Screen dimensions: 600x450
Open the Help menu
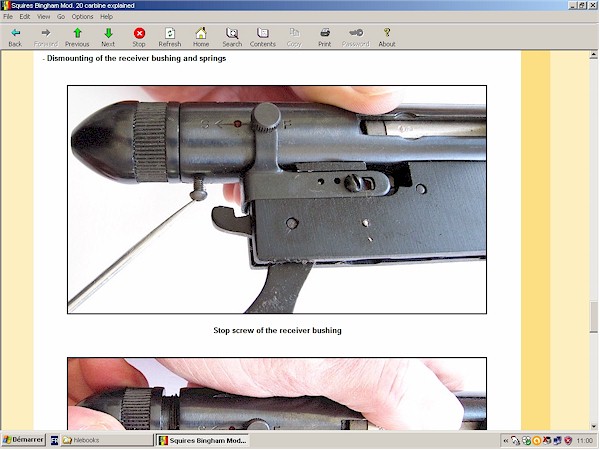[106, 17]
